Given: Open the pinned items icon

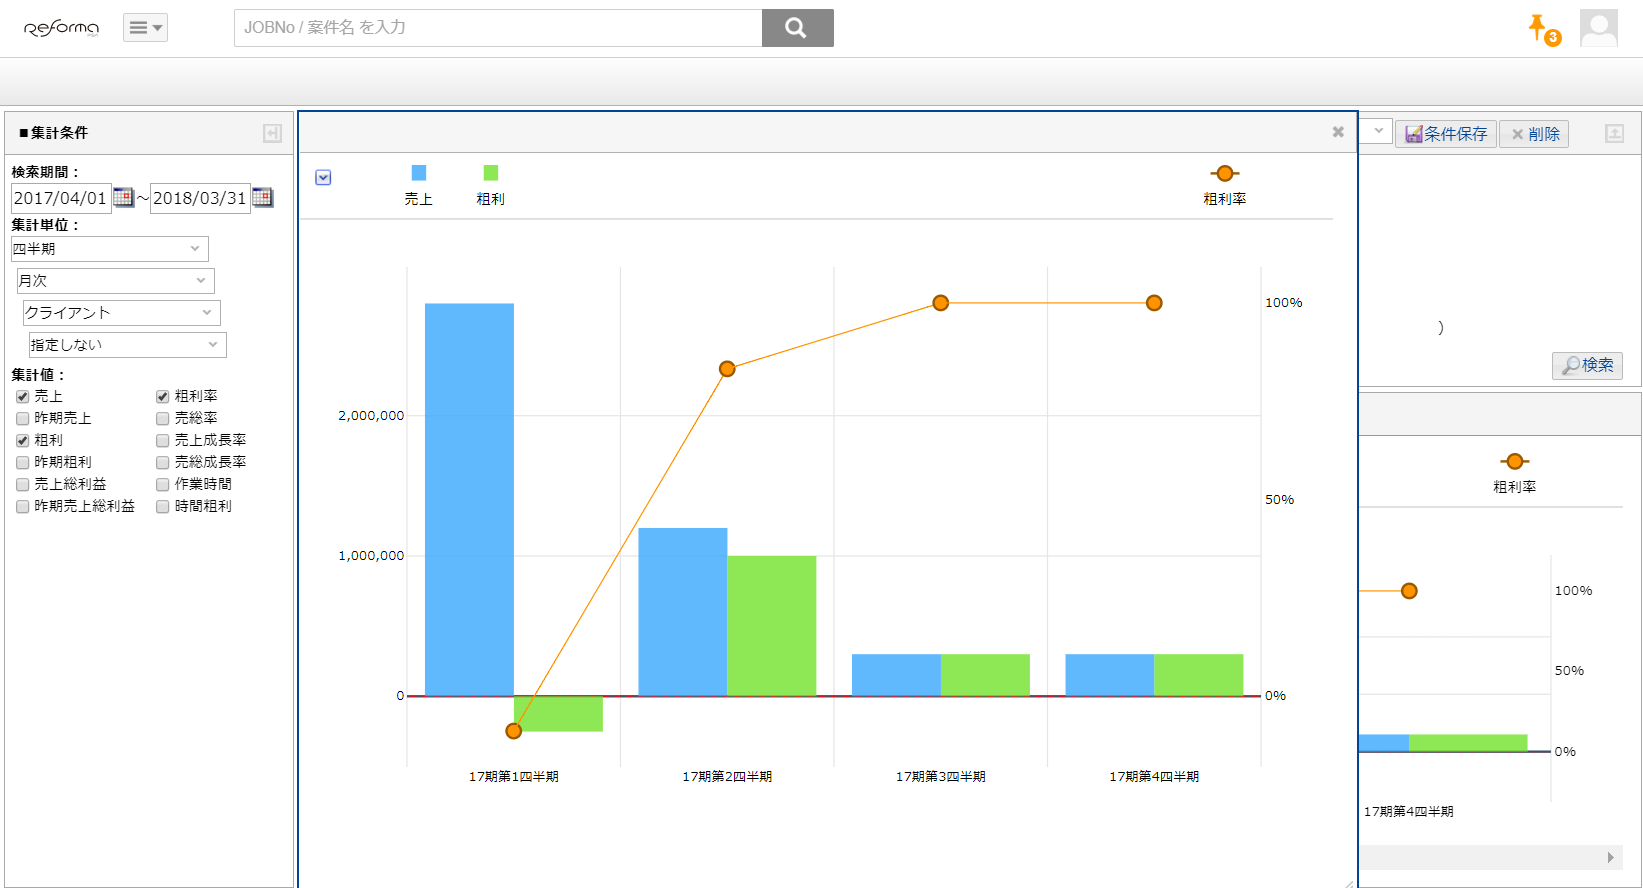Looking at the screenshot, I should [x=1541, y=29].
